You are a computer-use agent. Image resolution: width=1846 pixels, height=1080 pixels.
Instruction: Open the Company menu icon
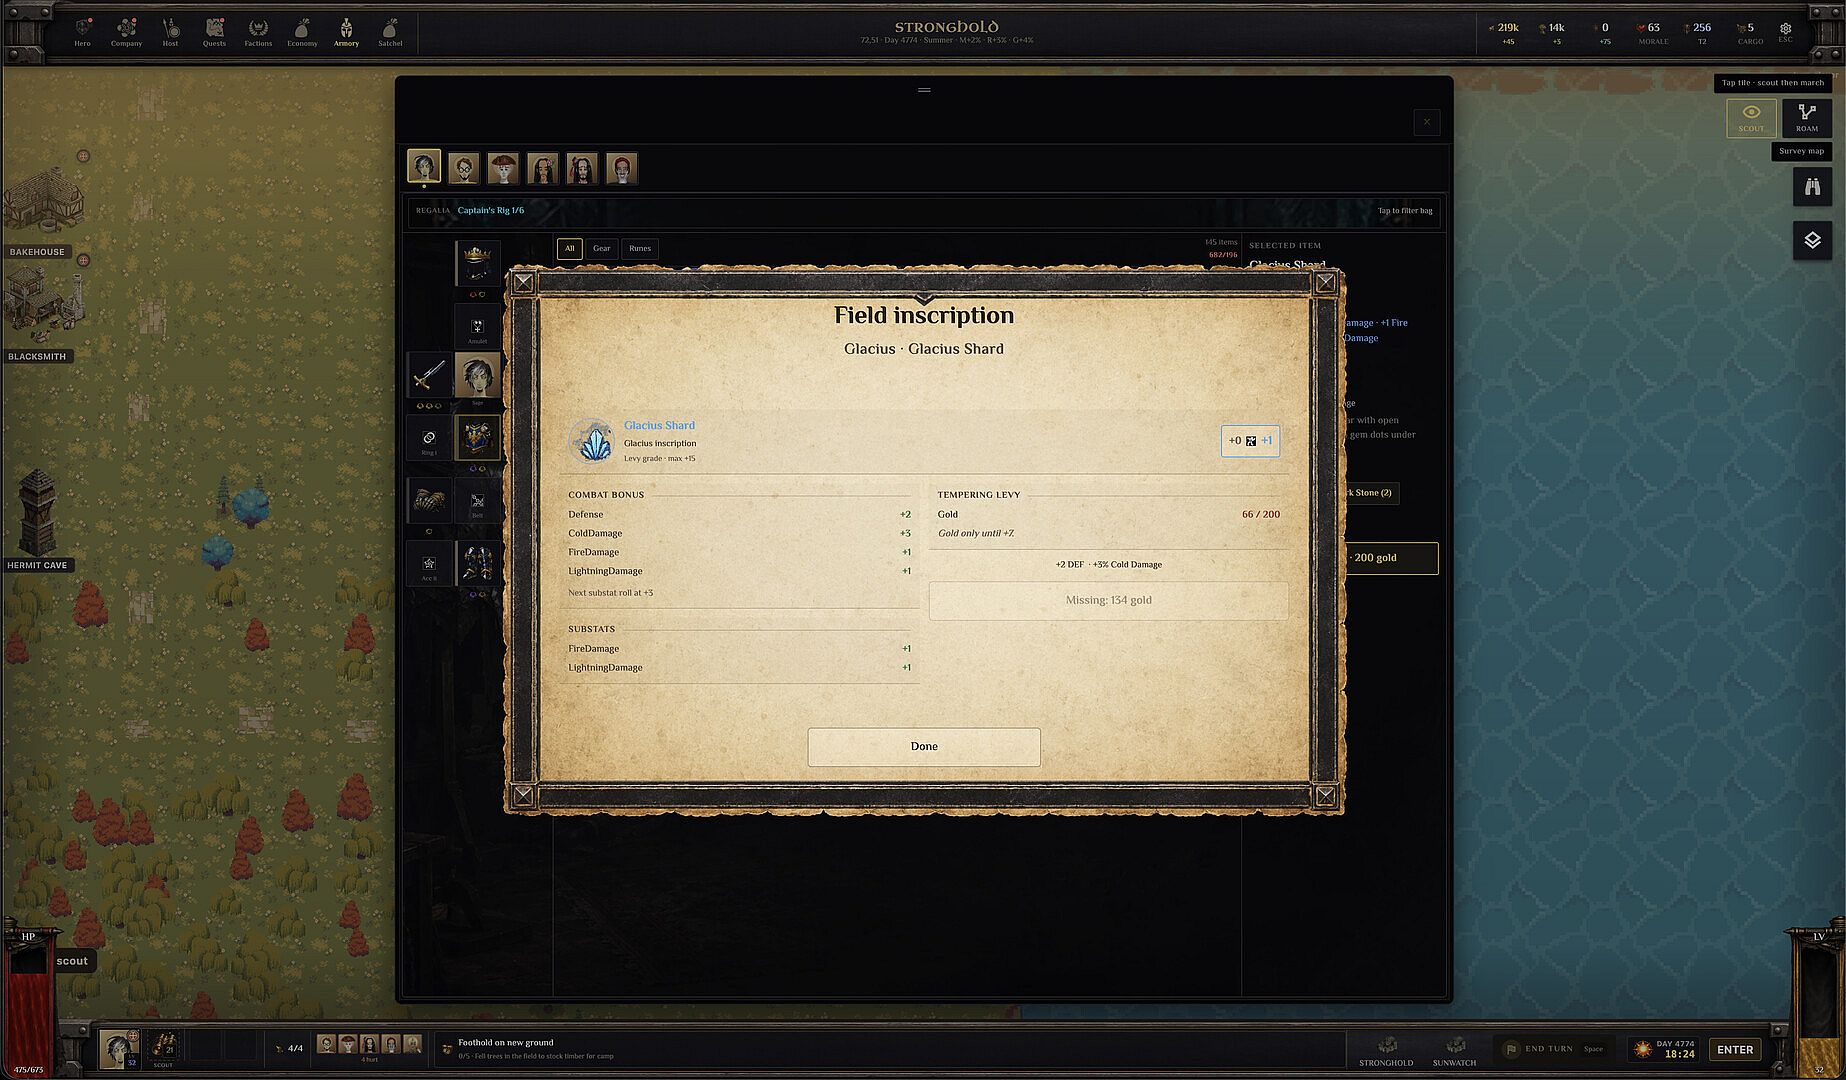(126, 32)
